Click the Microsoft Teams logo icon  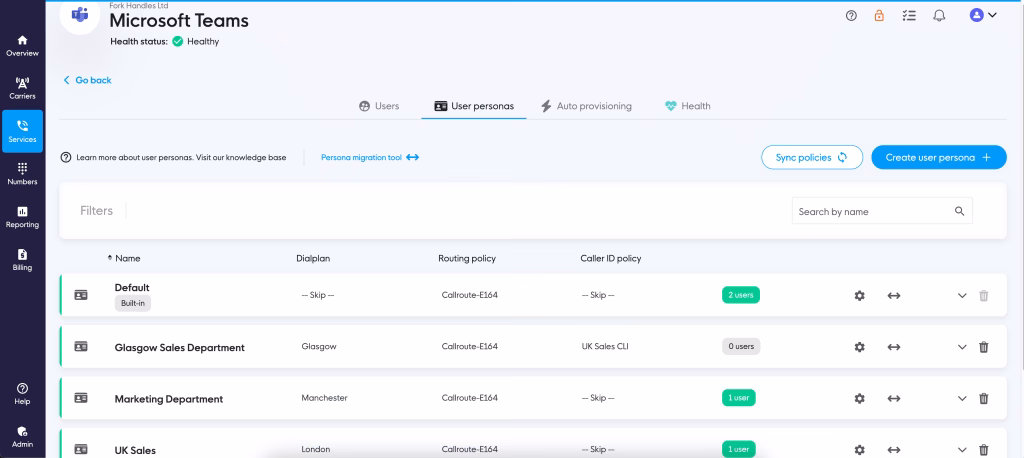tap(80, 14)
